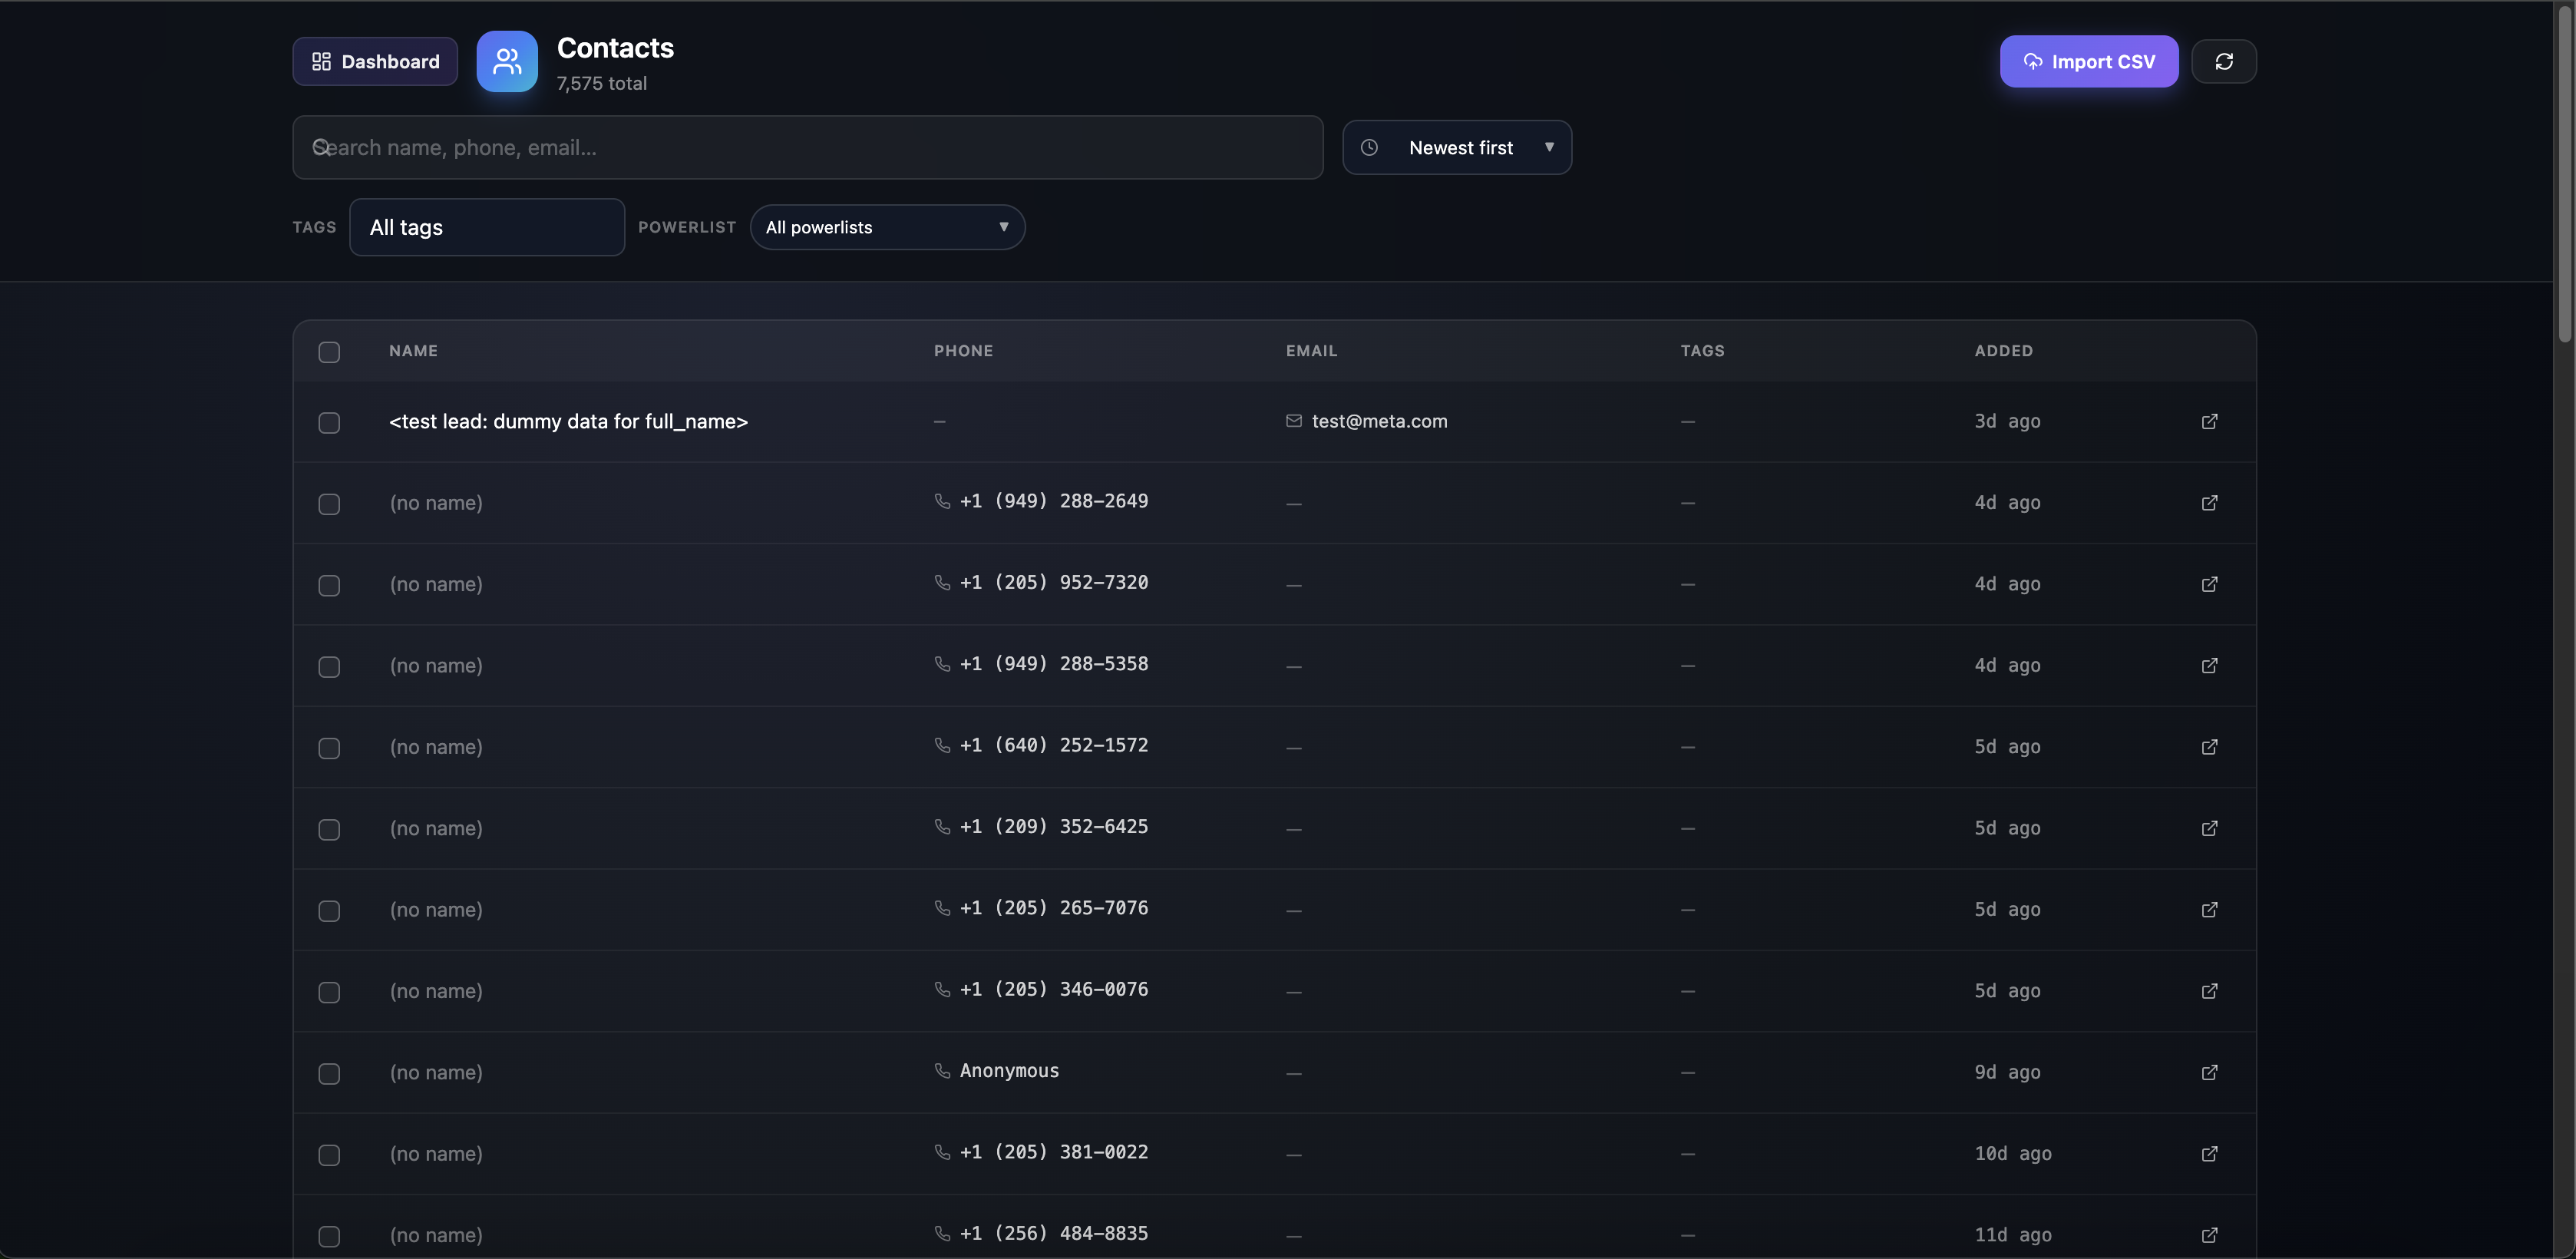Open contact (205) 265-7076 external link icon
The width and height of the screenshot is (2576, 1259).
click(2209, 910)
